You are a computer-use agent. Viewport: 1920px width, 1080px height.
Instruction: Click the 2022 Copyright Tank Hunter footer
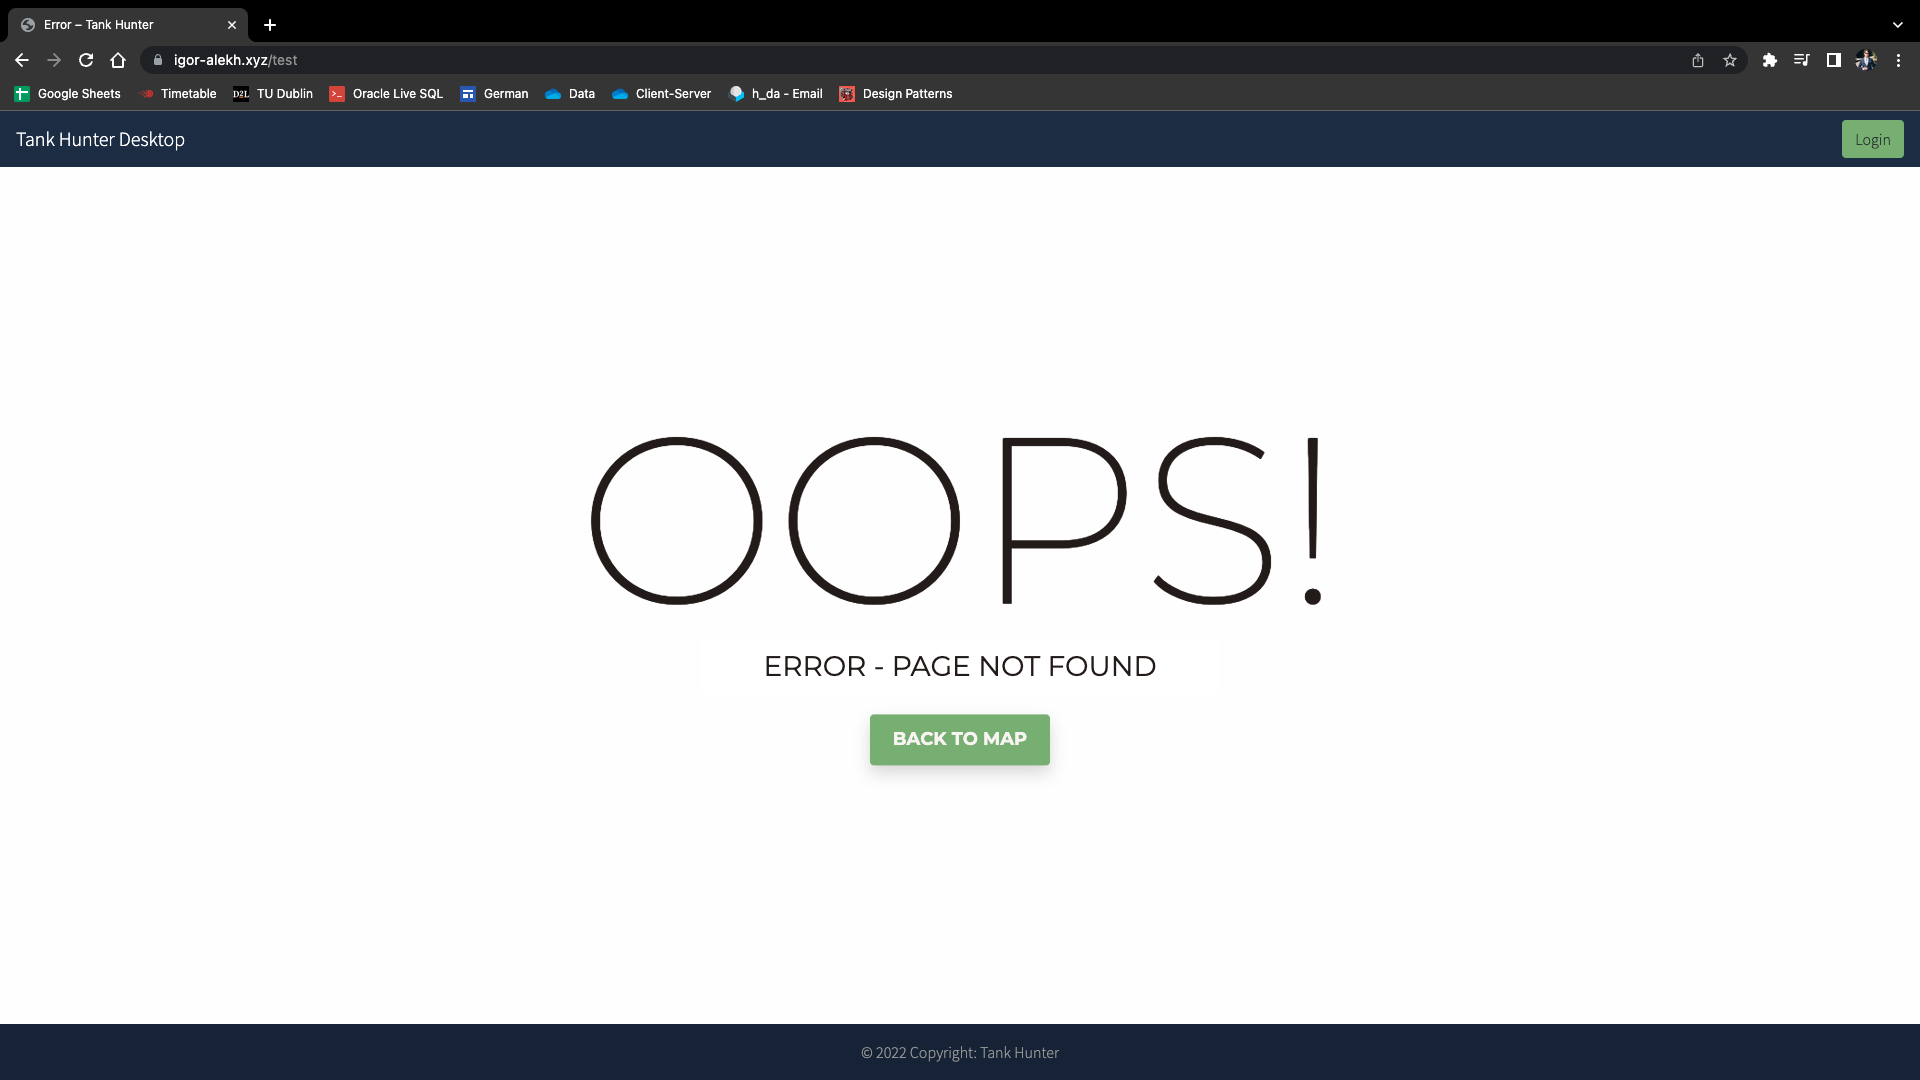point(960,1053)
